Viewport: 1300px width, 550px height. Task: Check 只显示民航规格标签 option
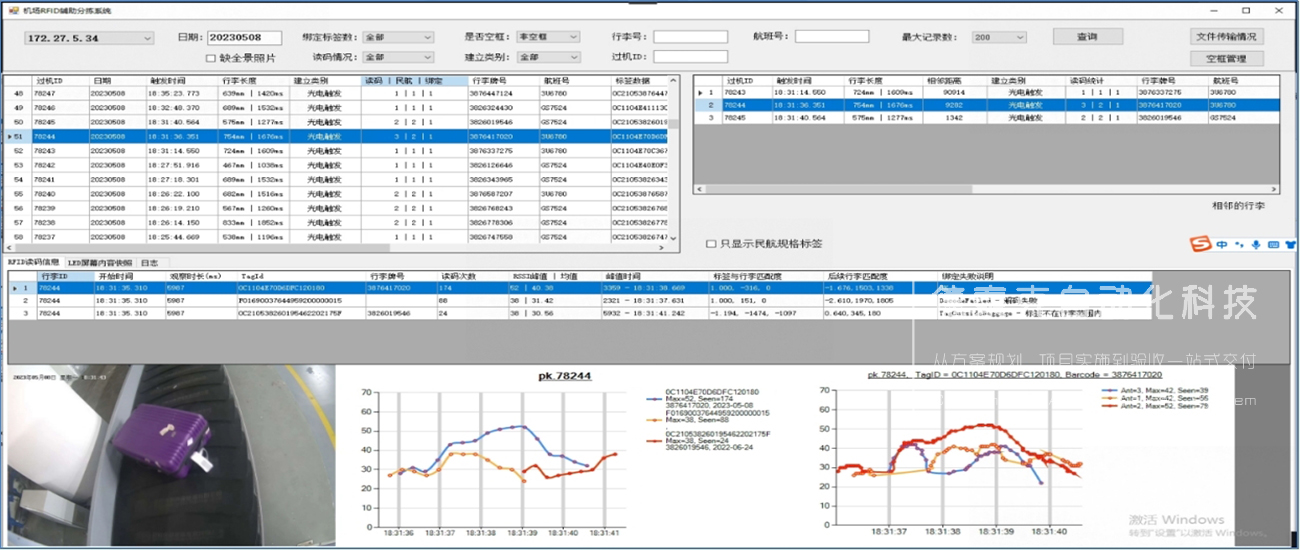[x=711, y=243]
